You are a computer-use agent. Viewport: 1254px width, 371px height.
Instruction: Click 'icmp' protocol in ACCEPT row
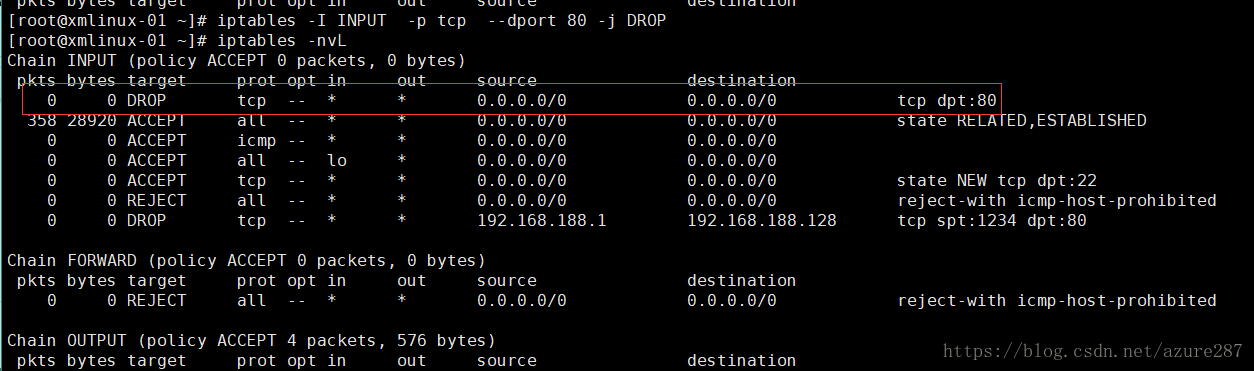257,141
